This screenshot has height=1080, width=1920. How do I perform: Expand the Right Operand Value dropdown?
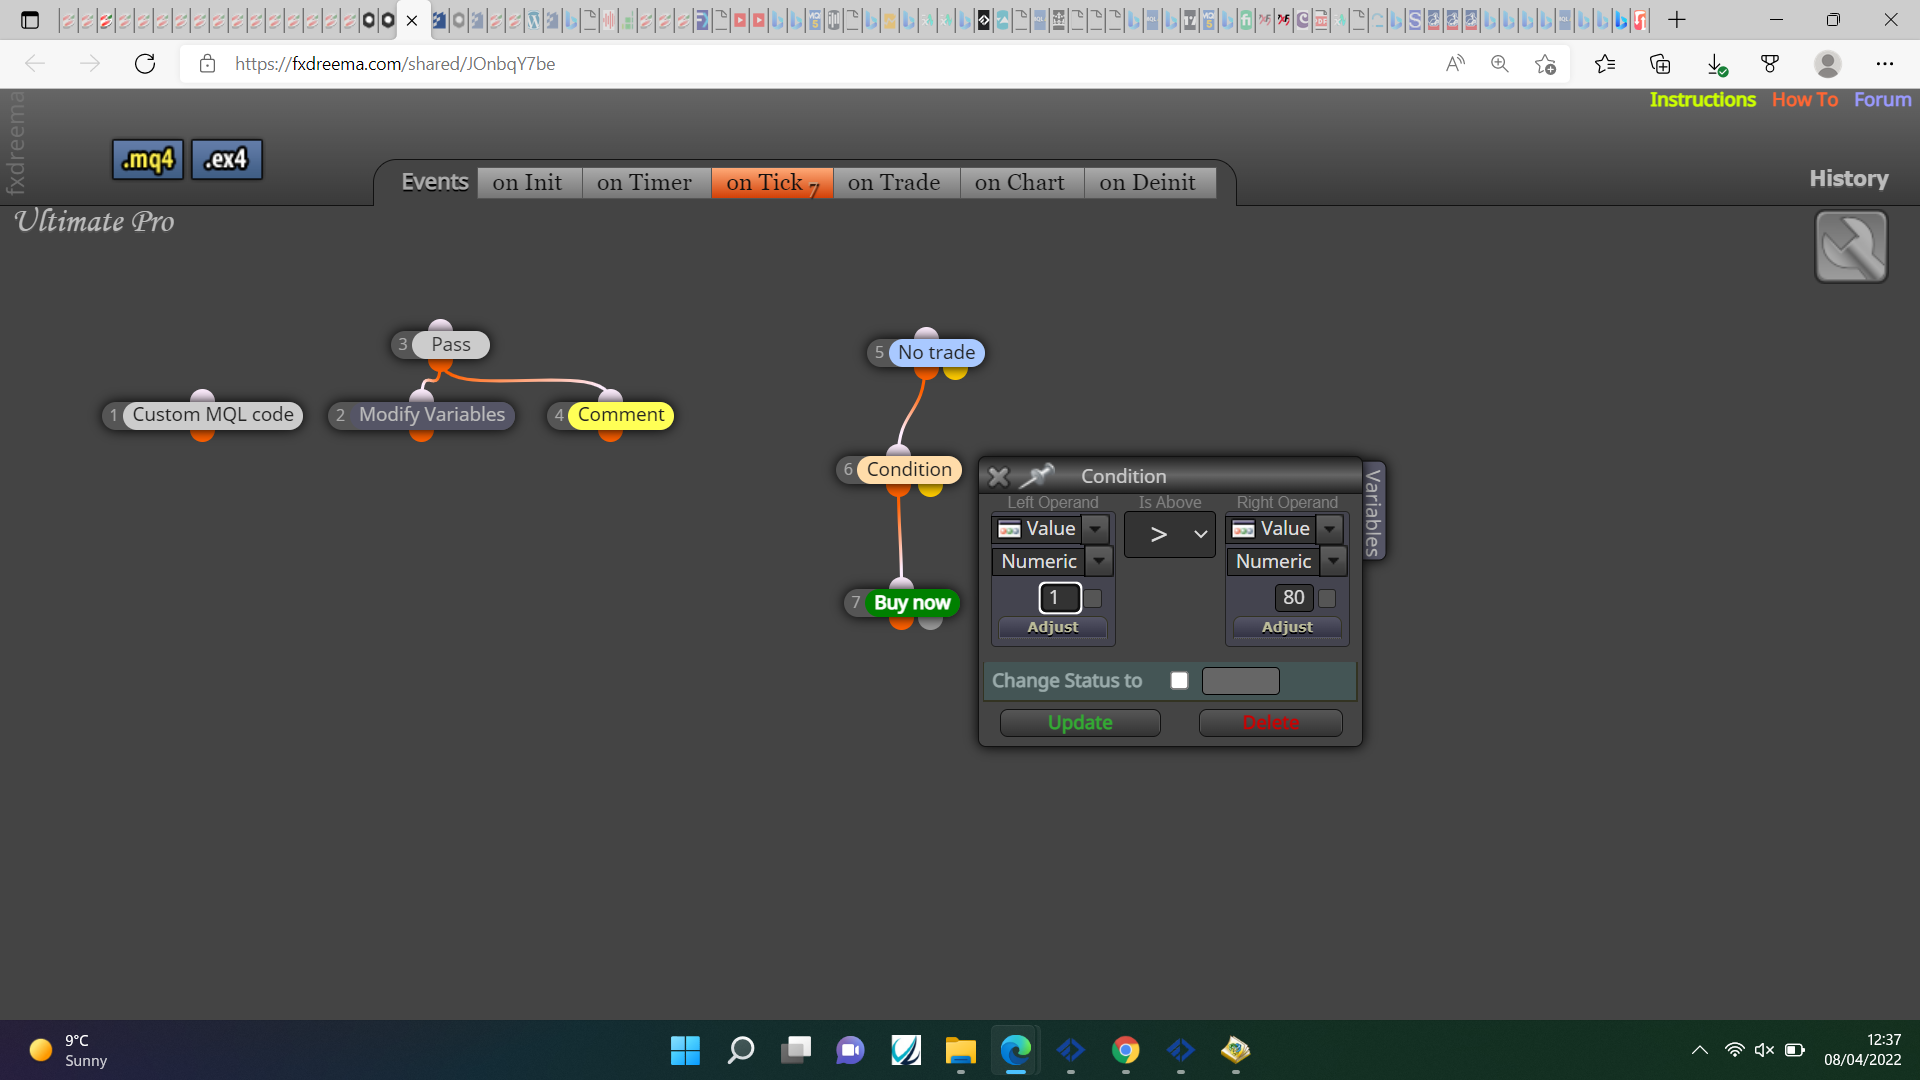(x=1330, y=528)
